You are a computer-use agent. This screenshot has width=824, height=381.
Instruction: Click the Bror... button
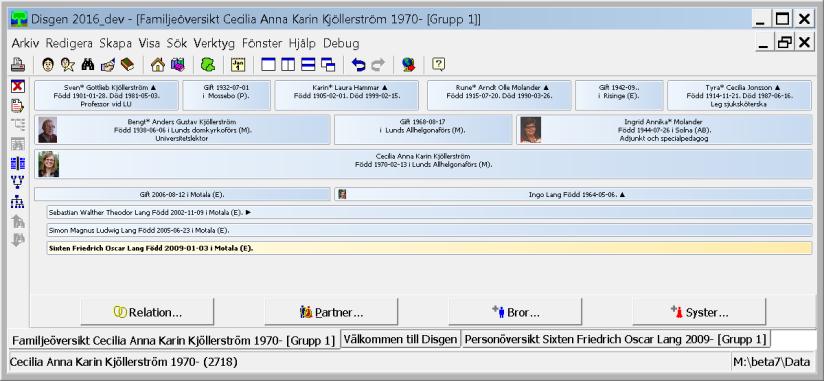coord(516,312)
